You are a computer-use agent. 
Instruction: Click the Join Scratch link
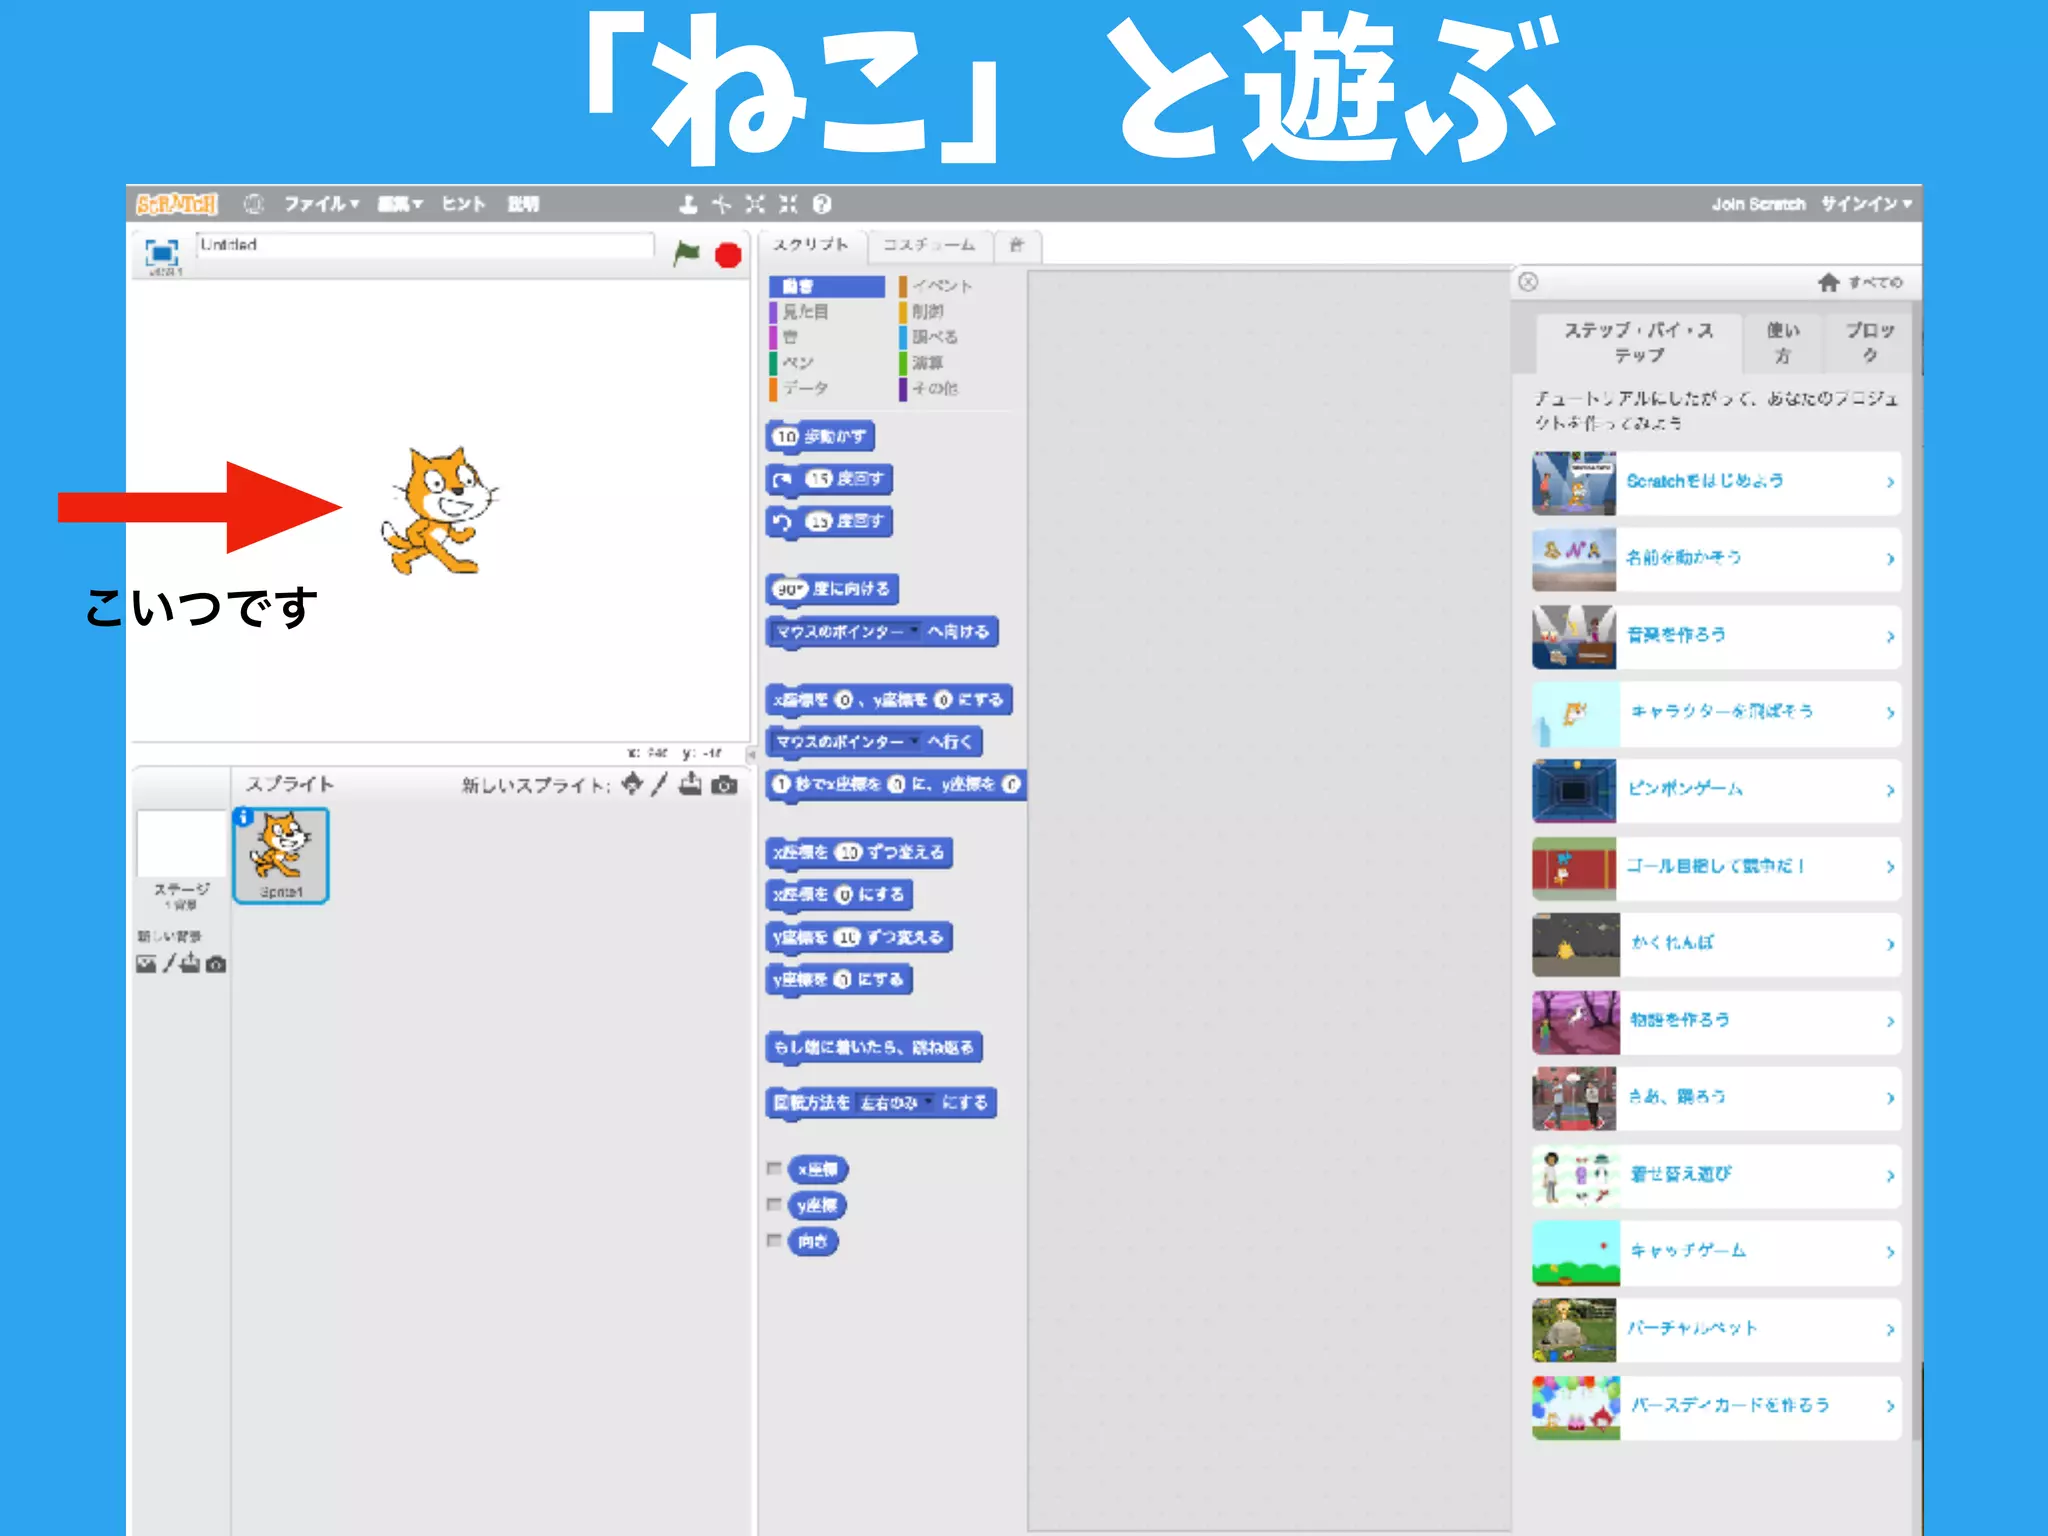pos(1758,204)
